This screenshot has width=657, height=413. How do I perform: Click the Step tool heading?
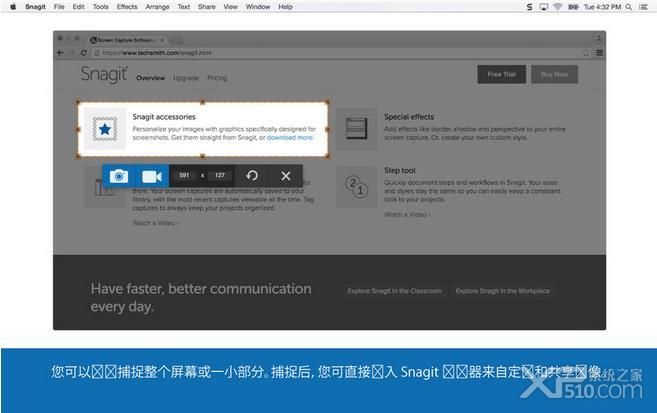(400, 170)
